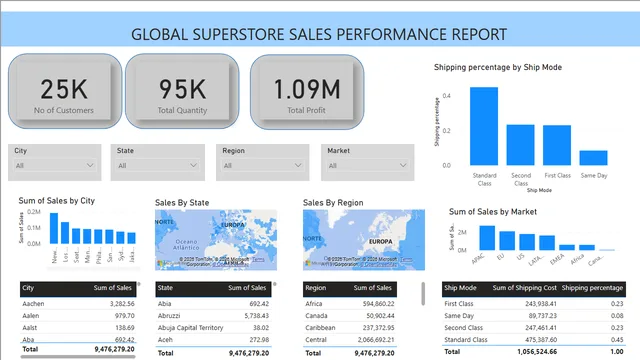Screen dimensions: 640x360
Task: Click the Sales By State map
Action: 216,240
